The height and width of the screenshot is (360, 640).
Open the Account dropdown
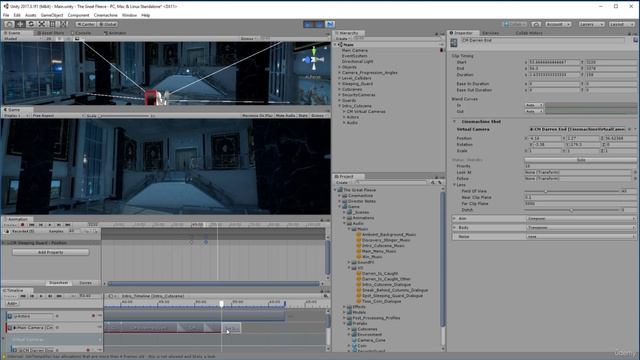point(558,24)
